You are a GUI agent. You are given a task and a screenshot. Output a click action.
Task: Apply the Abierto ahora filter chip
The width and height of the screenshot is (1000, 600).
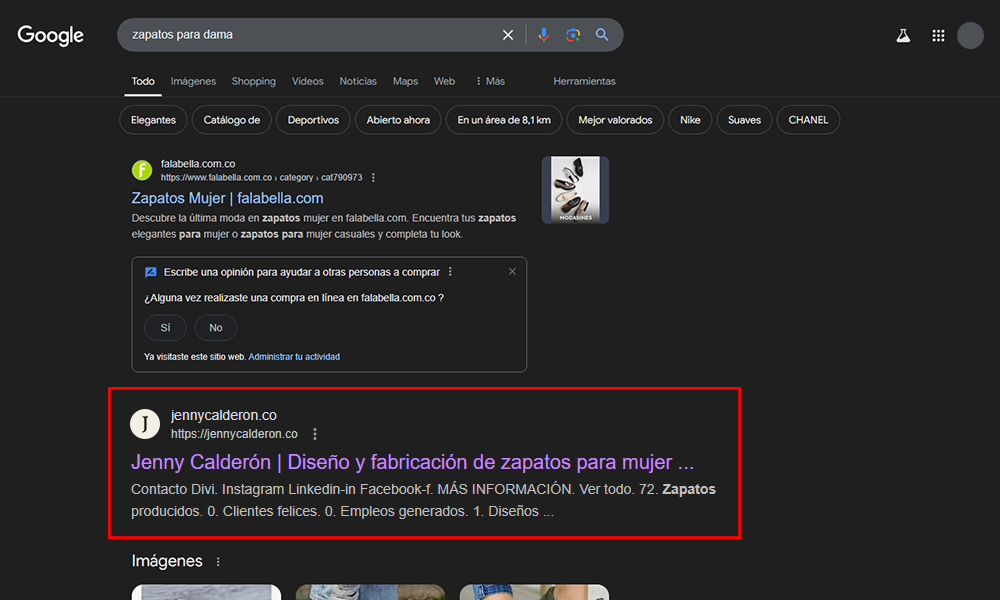pyautogui.click(x=398, y=120)
